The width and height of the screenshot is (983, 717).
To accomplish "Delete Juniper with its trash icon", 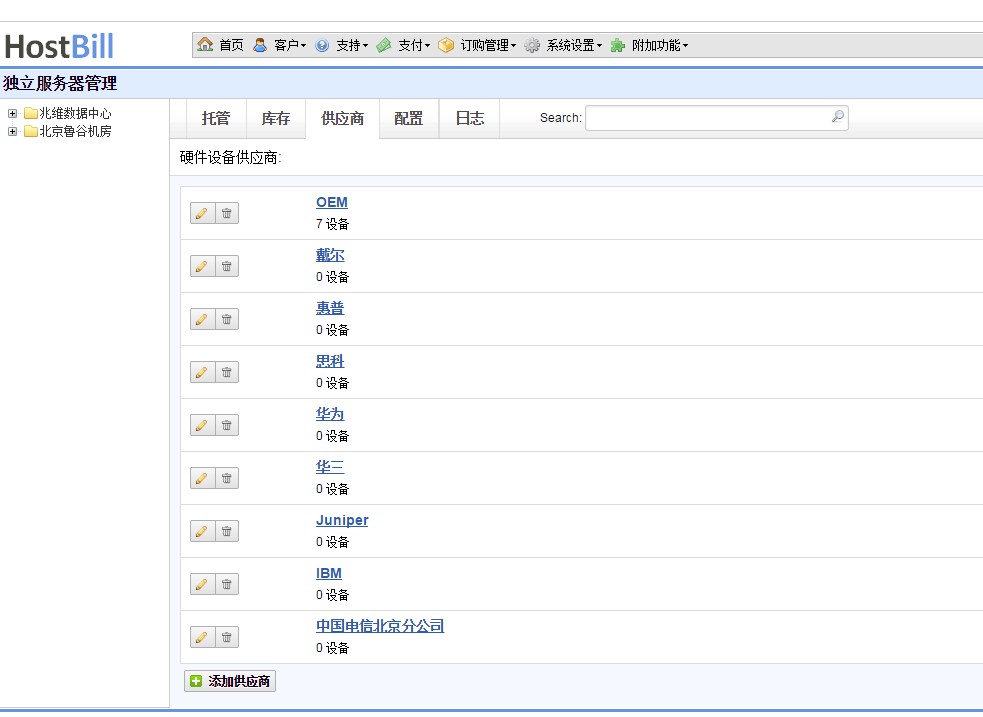I will click(x=227, y=531).
